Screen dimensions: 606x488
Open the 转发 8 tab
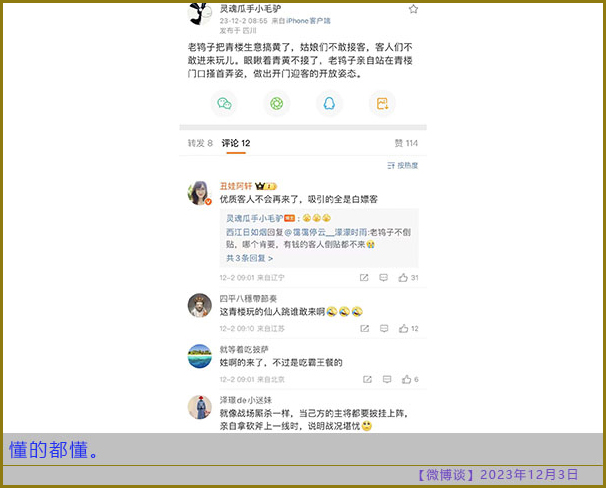[x=200, y=143]
